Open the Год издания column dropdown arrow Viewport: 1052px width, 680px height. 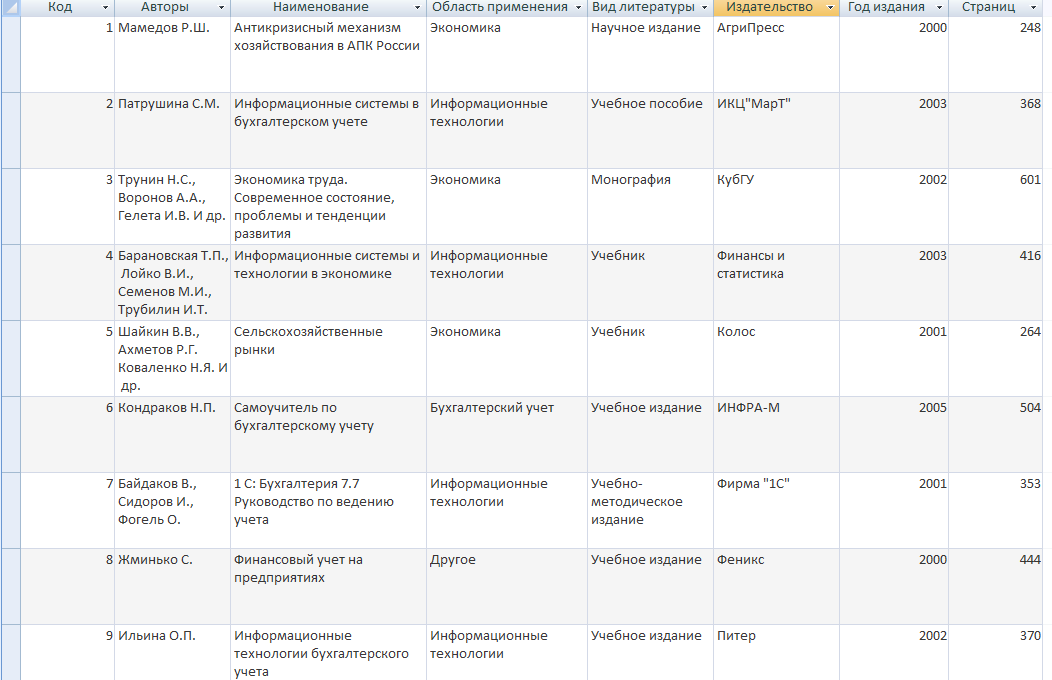(x=939, y=7)
